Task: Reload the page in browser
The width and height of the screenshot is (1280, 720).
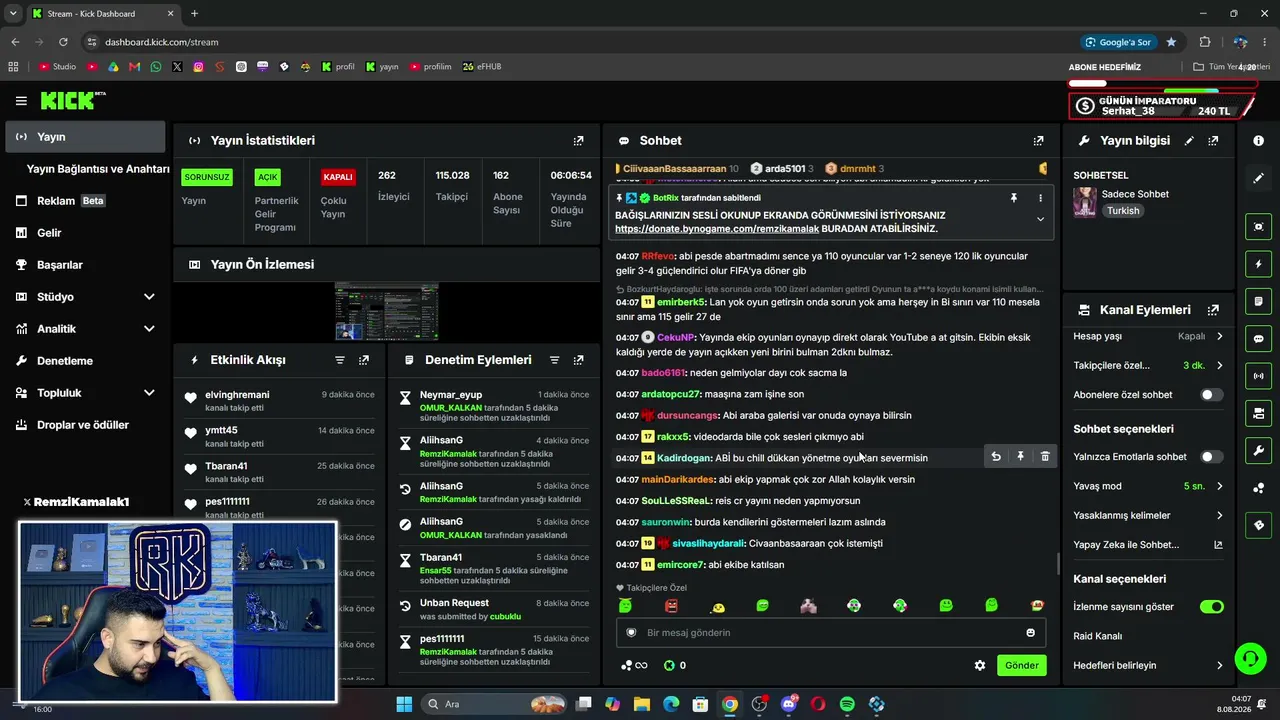Action: pos(63,42)
